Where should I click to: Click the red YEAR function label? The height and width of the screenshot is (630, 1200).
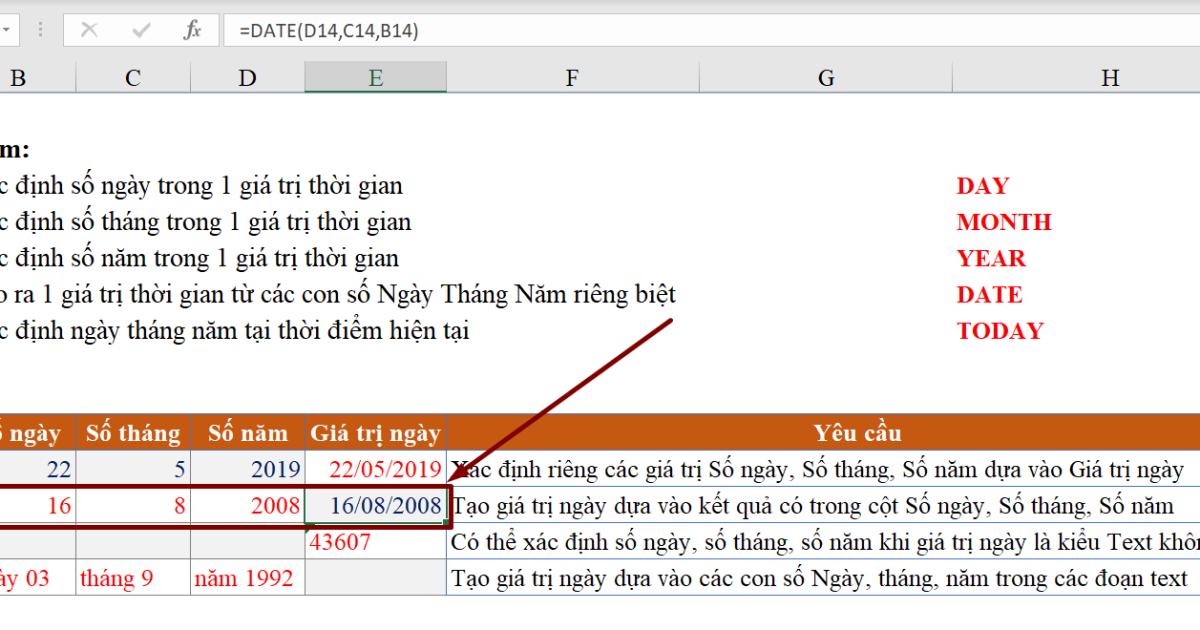tap(991, 258)
